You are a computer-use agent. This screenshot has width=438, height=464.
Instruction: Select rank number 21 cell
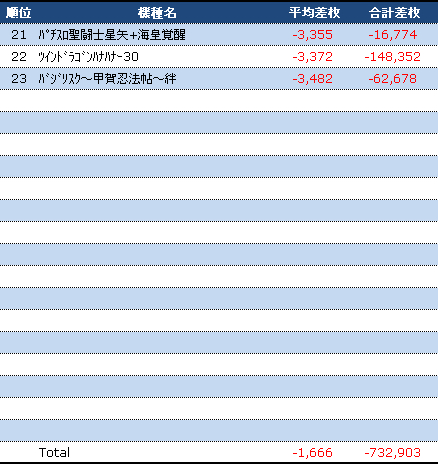19,35
